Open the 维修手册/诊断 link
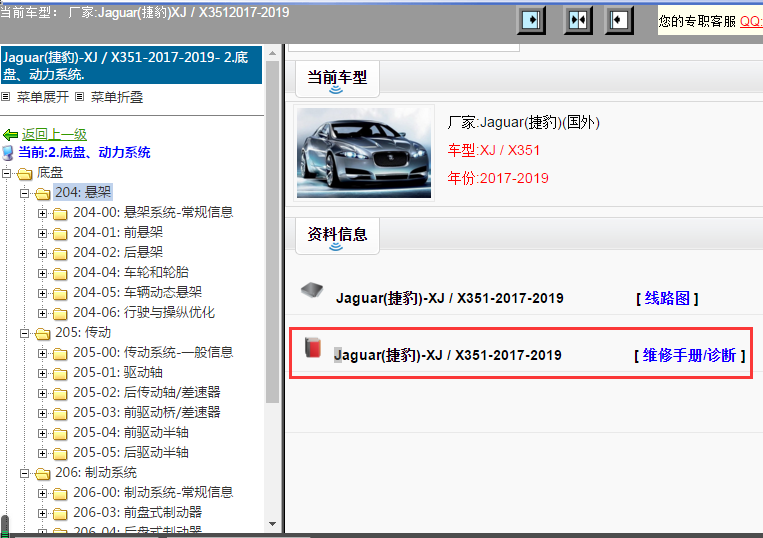763x538 pixels. click(689, 355)
